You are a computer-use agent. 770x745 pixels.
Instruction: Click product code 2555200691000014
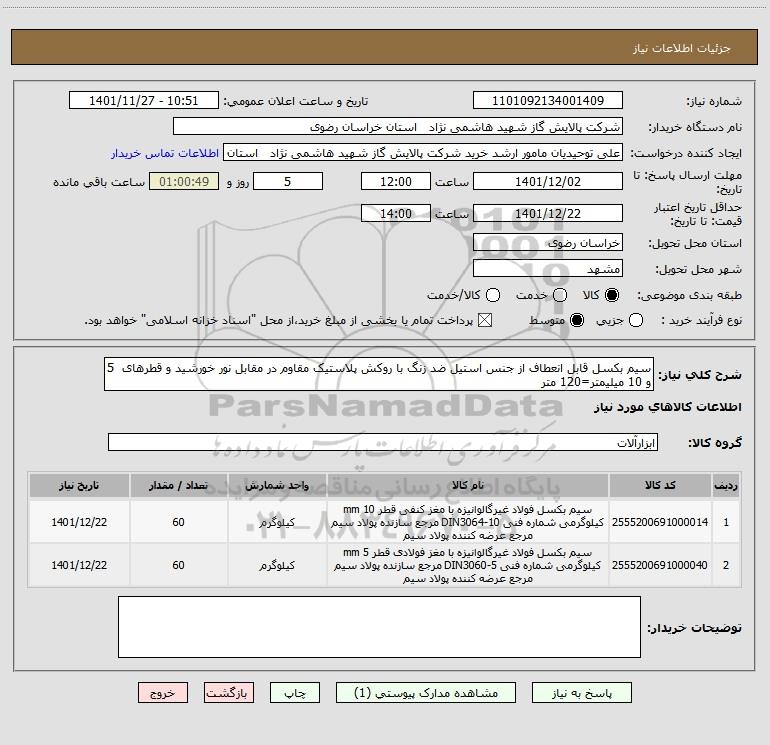[x=660, y=522]
